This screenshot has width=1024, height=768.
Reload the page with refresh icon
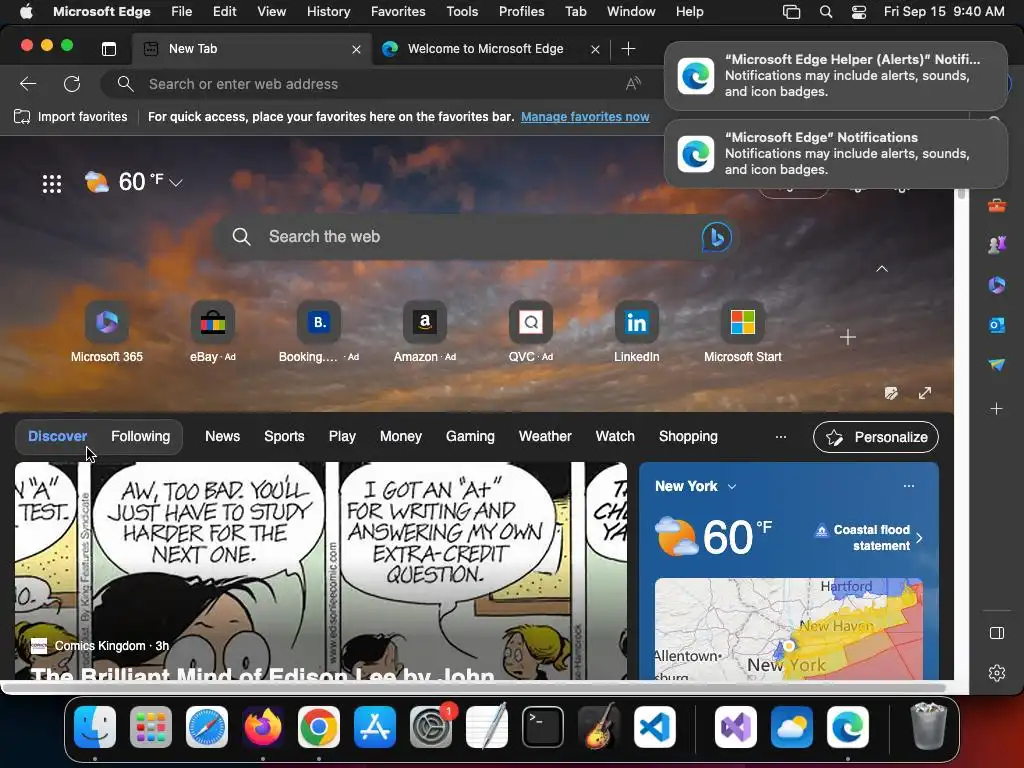[72, 84]
